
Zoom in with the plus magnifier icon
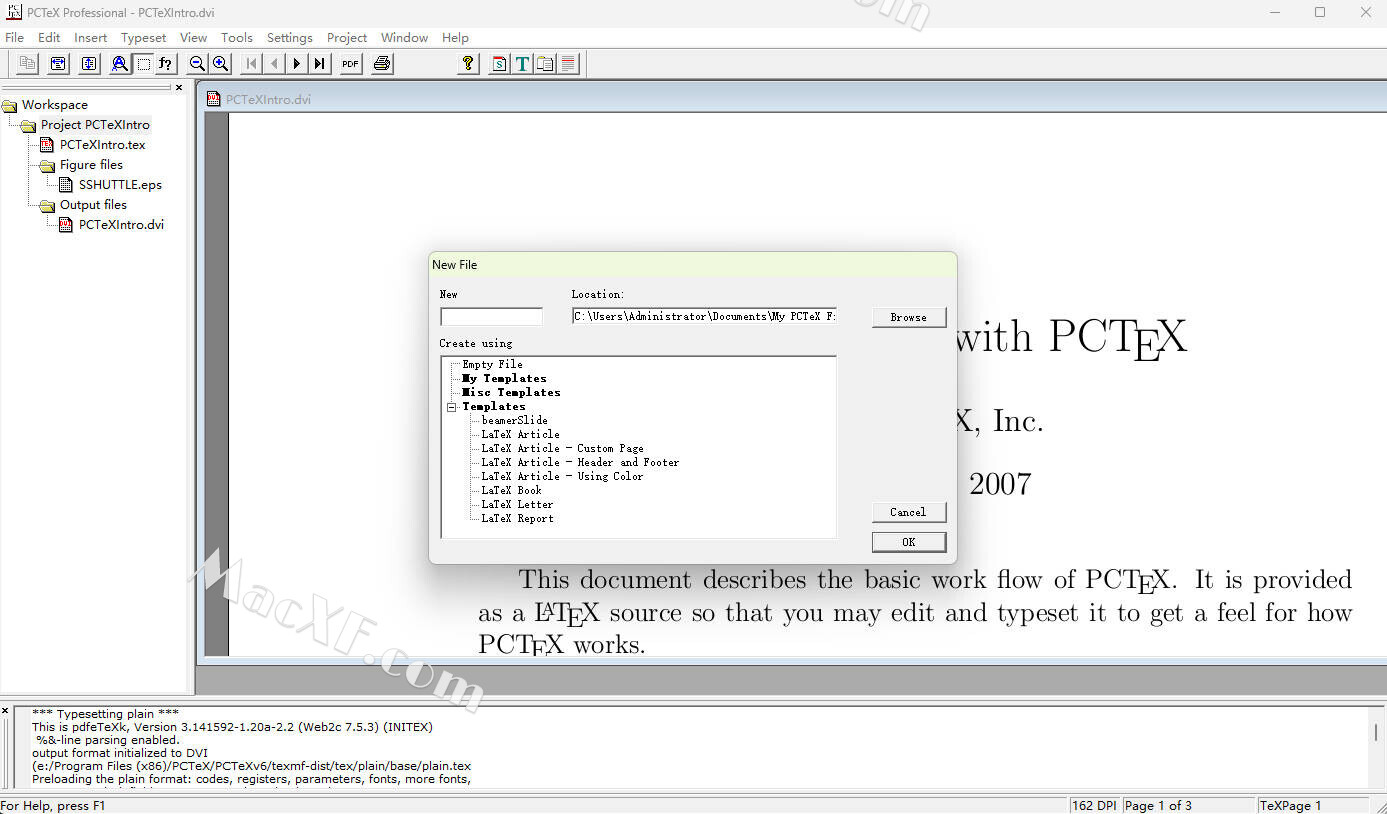click(x=221, y=64)
